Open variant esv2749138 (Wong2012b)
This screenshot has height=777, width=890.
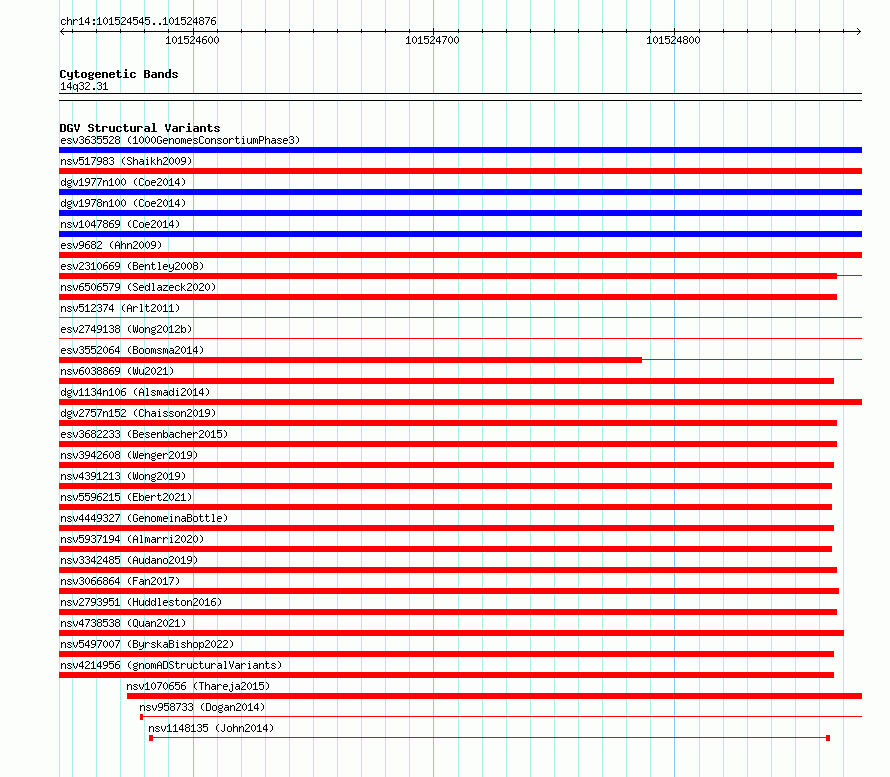point(126,329)
